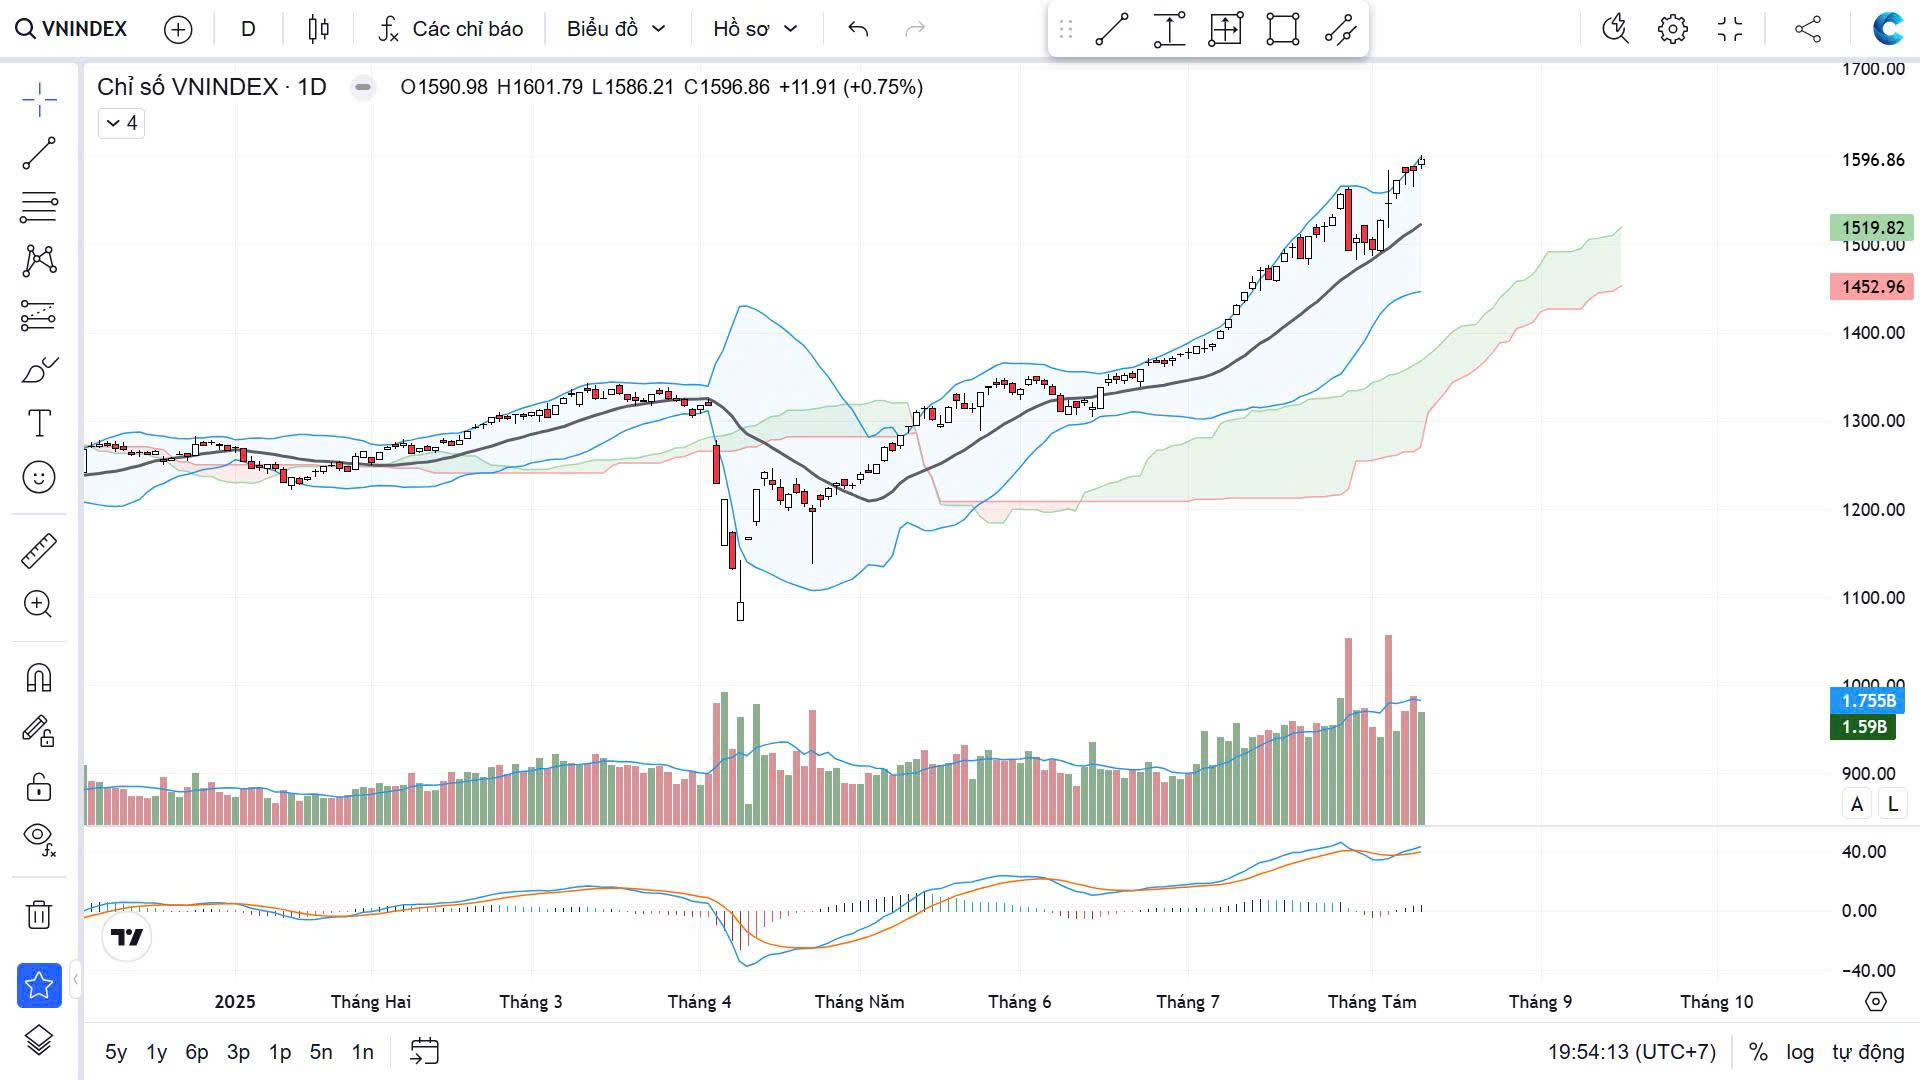This screenshot has height=1080, width=1920.
Task: Select the ruler measure tool
Action: (x=39, y=551)
